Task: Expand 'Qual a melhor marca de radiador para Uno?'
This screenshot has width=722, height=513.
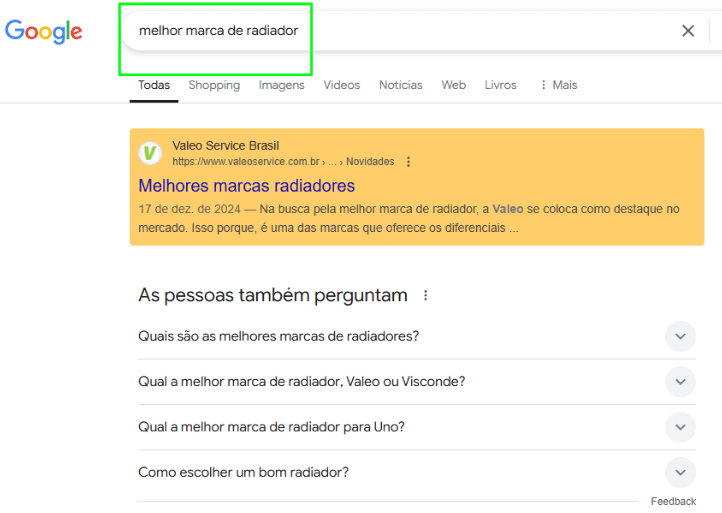Action: point(680,427)
